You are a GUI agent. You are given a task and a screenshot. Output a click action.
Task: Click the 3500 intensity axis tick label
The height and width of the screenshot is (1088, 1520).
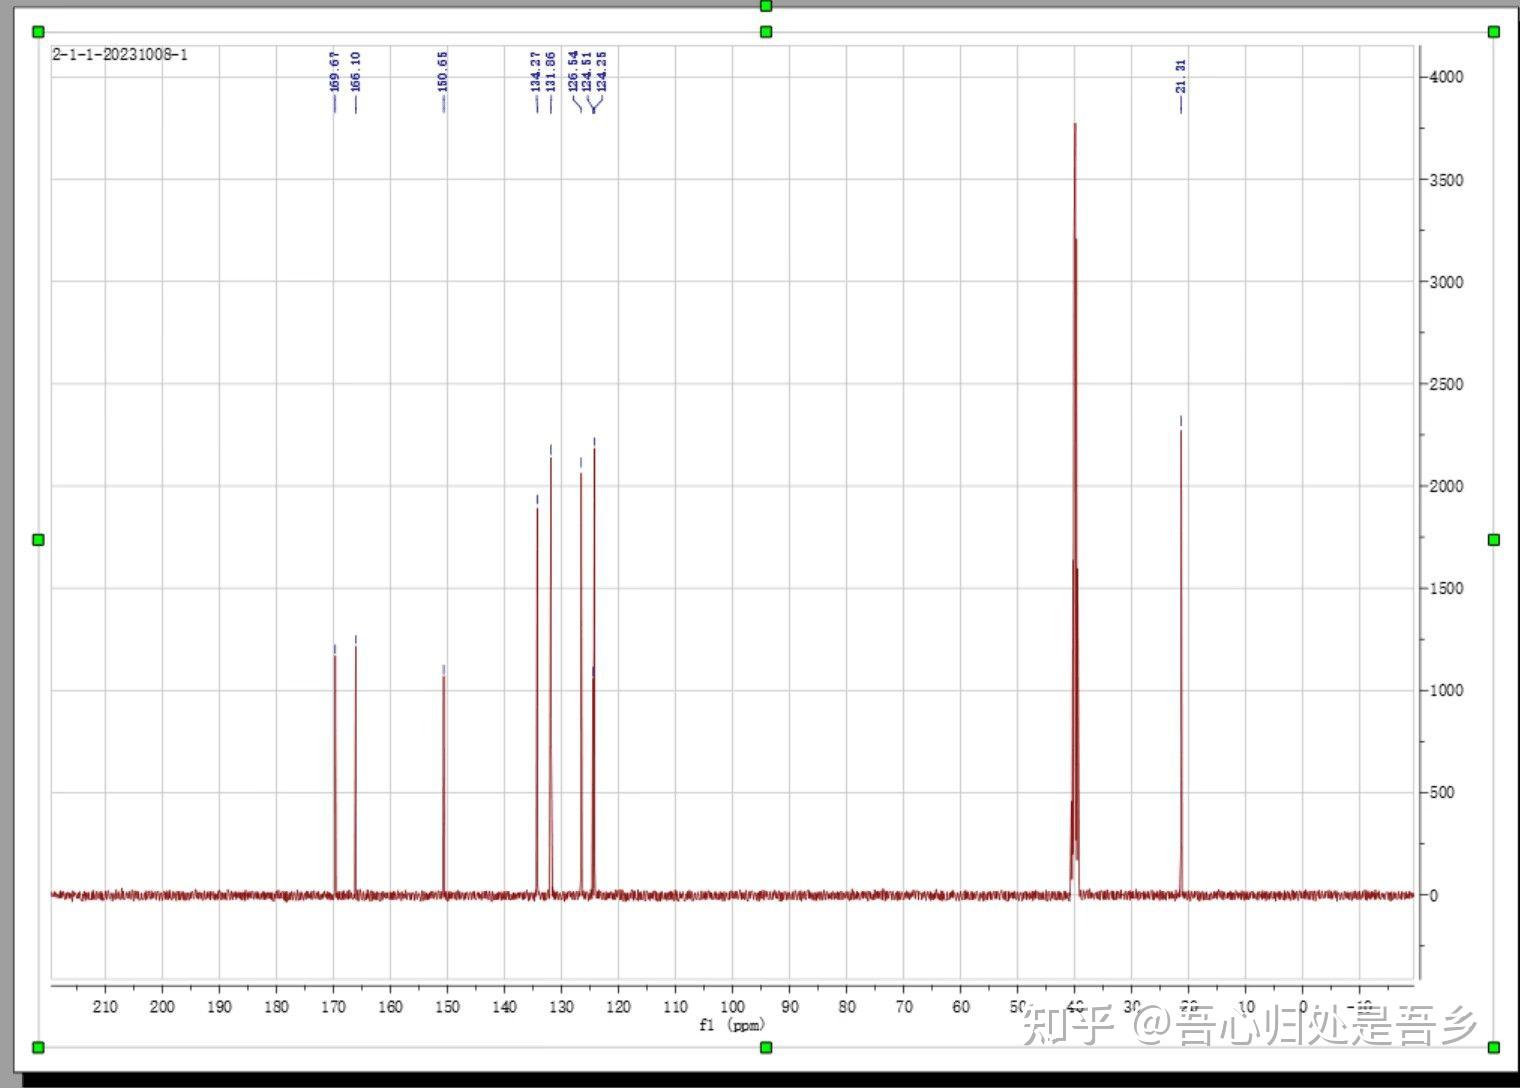click(x=1446, y=180)
